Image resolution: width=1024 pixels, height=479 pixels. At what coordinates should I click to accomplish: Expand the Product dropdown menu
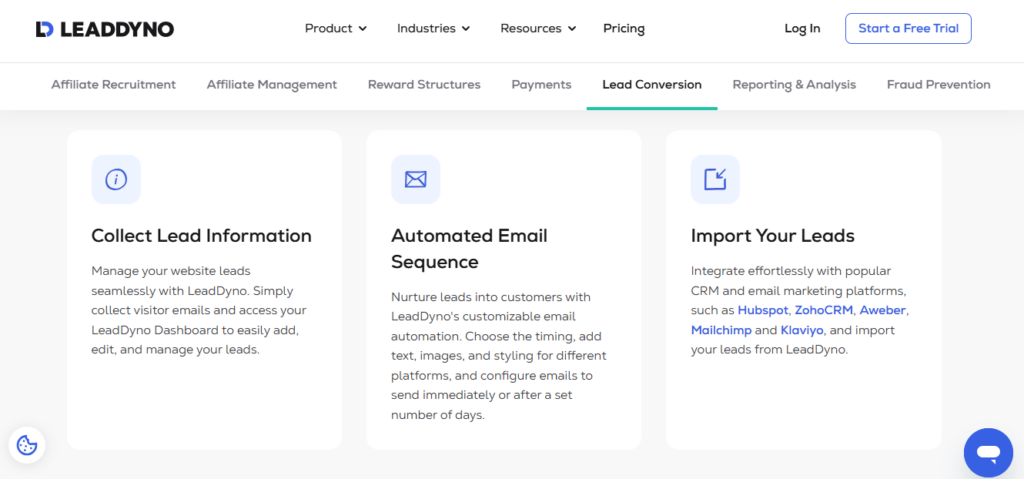click(336, 29)
